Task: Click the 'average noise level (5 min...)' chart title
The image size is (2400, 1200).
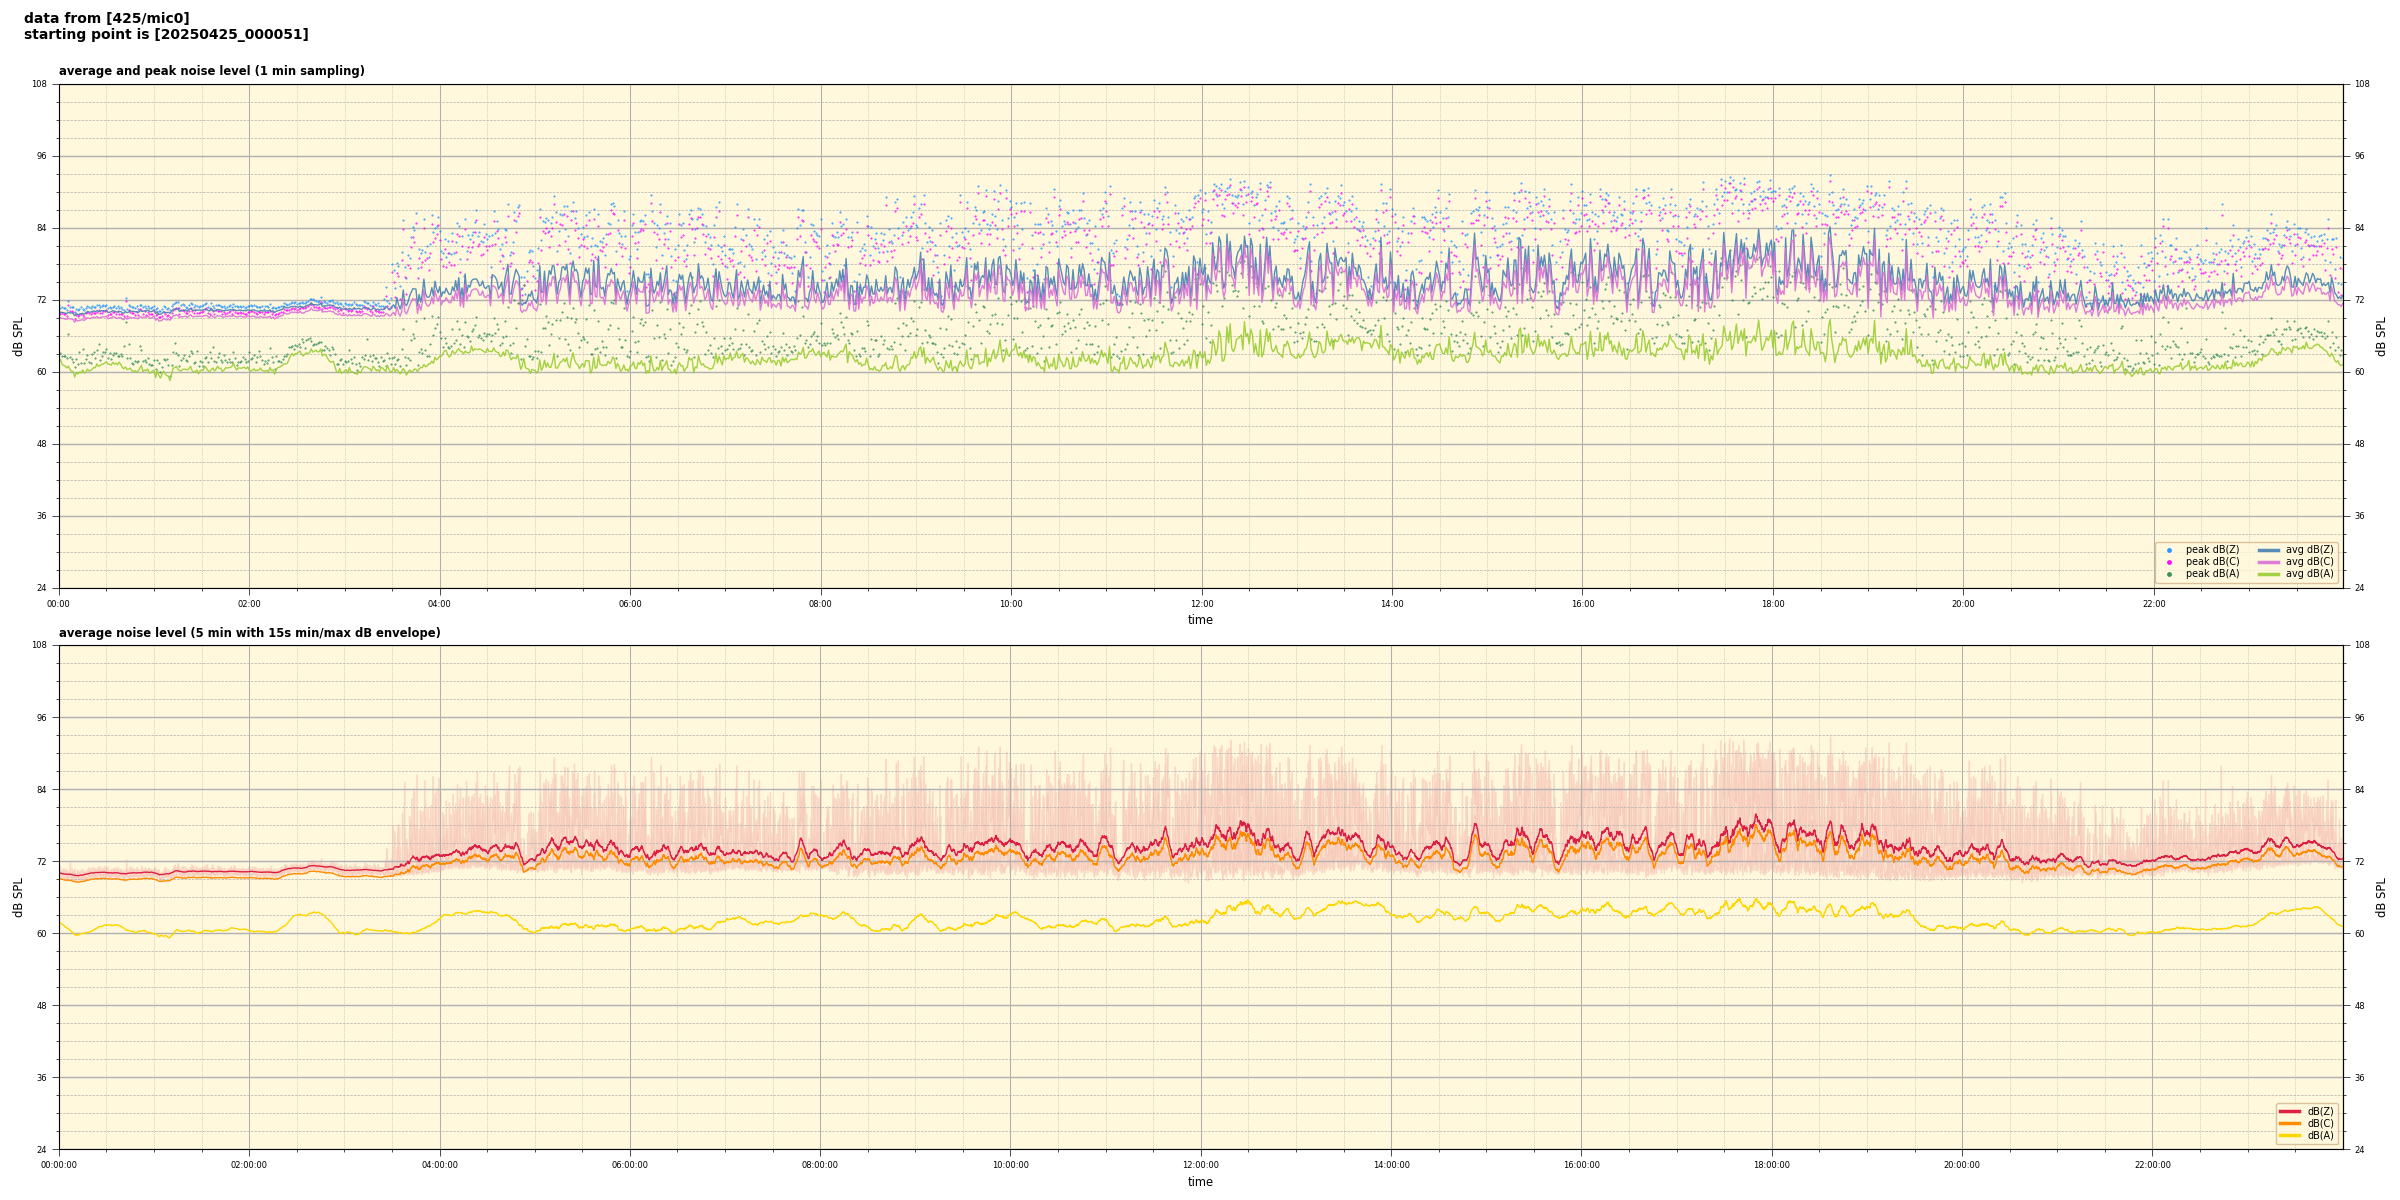Action: tap(249, 633)
